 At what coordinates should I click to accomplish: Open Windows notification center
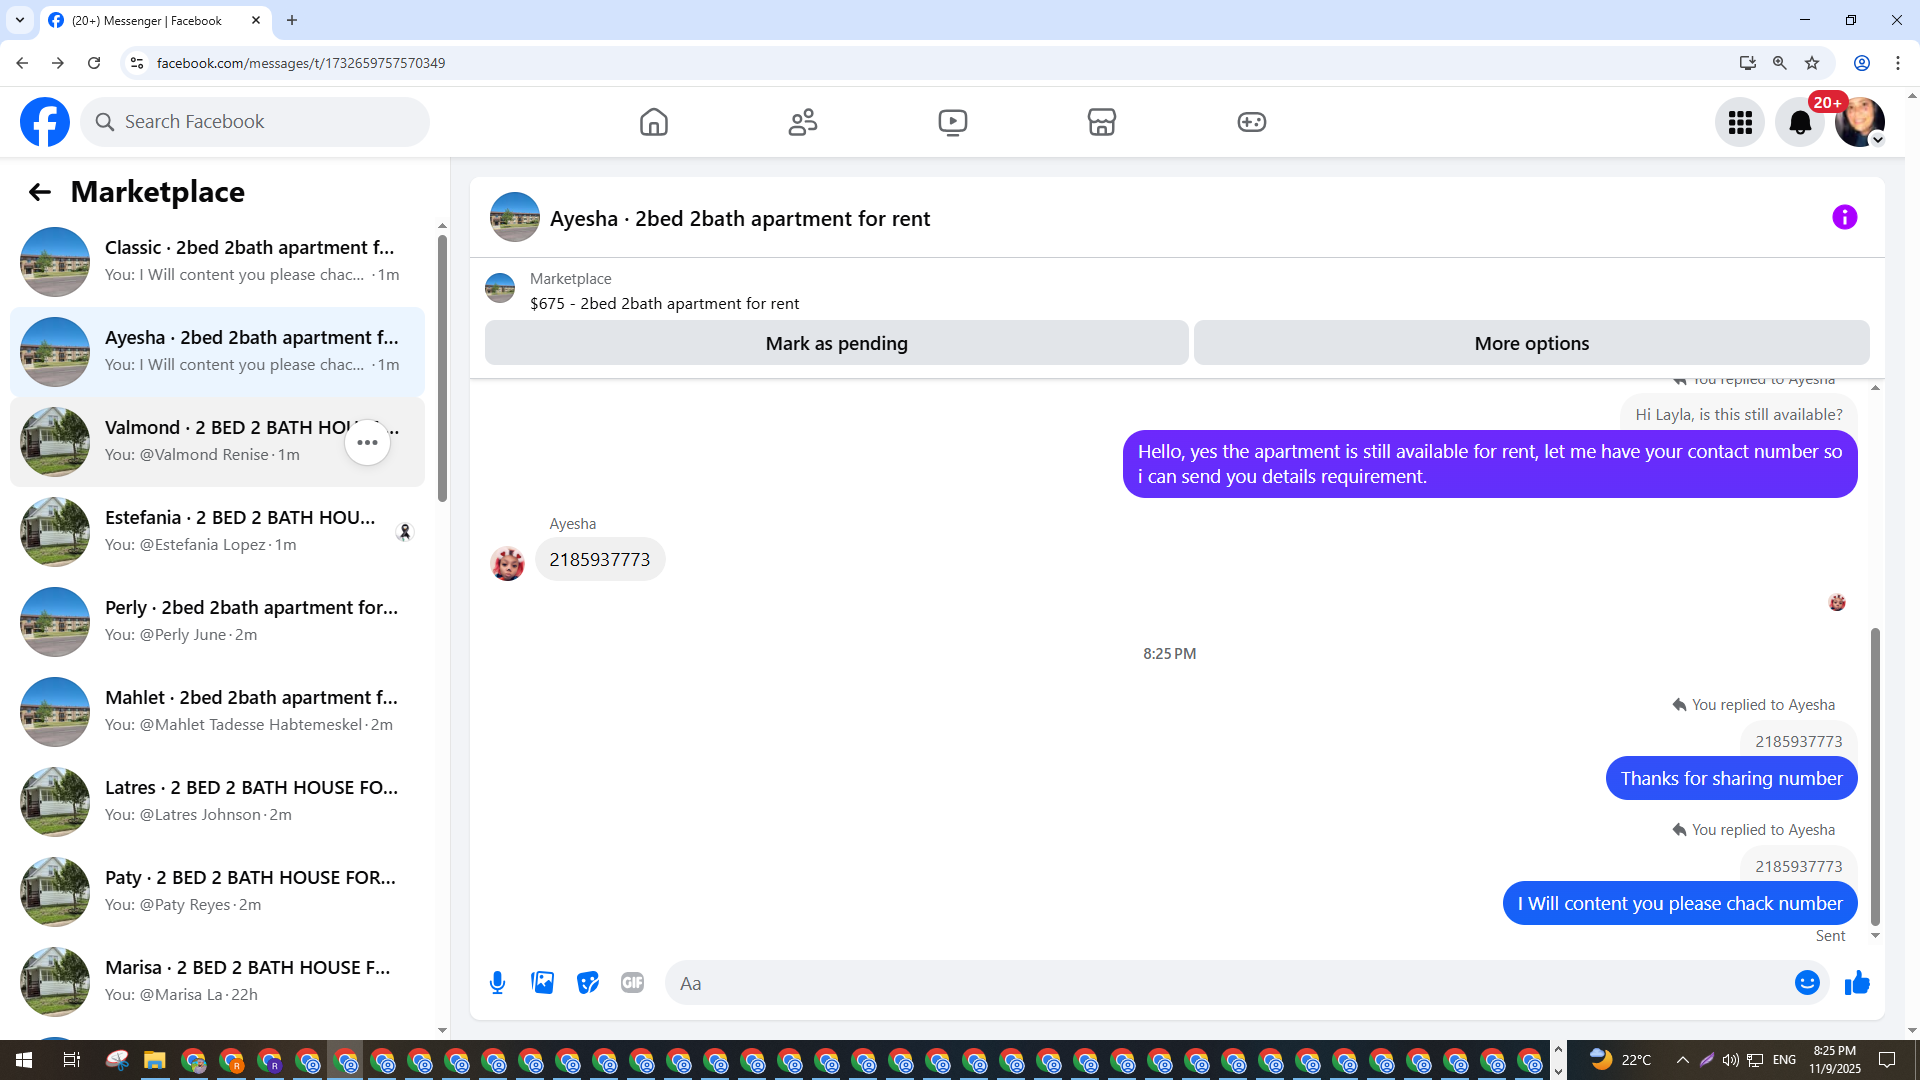tap(1888, 1060)
